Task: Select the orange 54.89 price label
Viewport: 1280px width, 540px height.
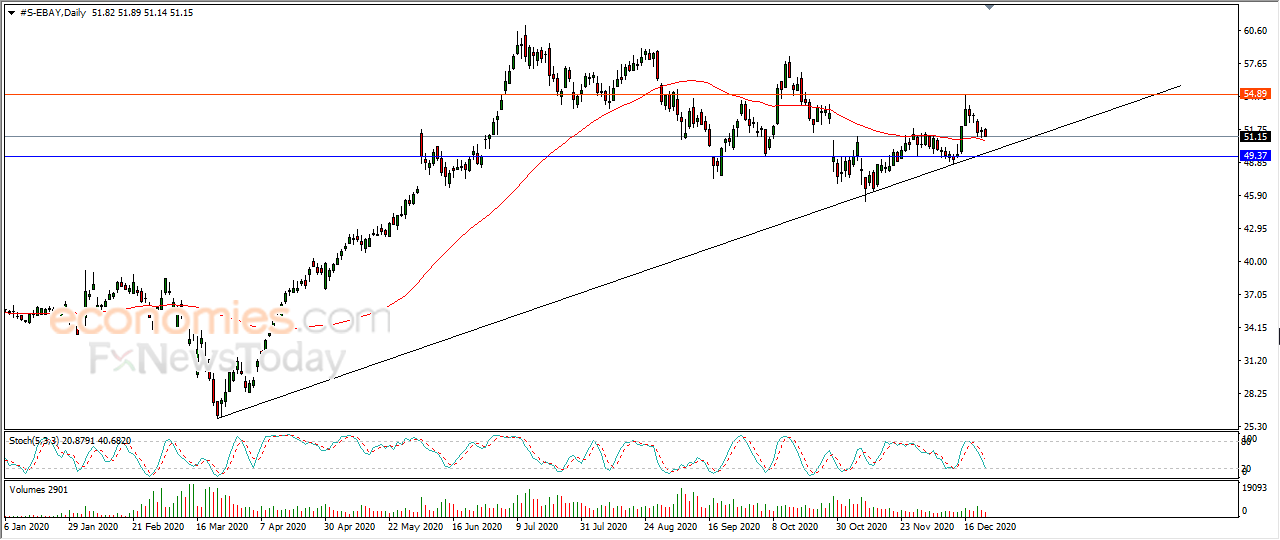Action: point(1255,94)
